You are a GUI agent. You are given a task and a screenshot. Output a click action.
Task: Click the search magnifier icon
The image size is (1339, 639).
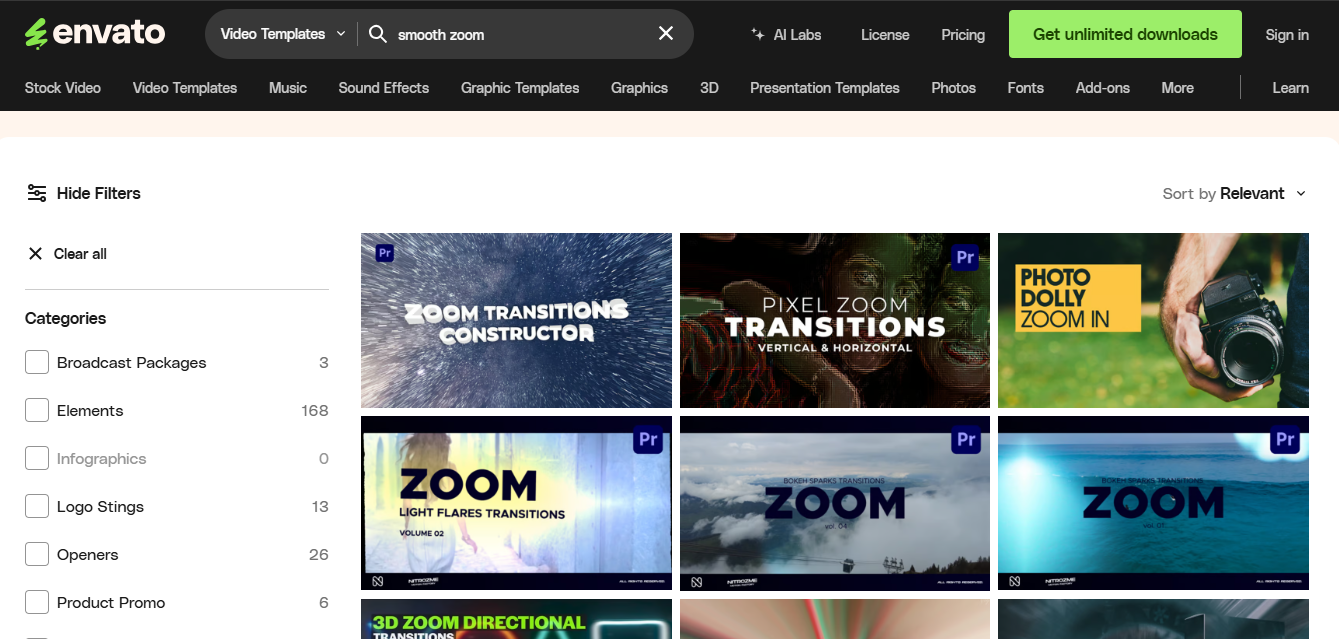point(378,34)
